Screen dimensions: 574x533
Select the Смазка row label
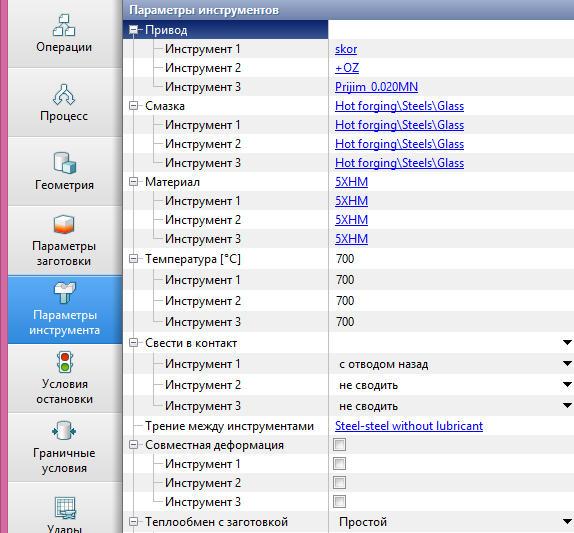coord(165,106)
